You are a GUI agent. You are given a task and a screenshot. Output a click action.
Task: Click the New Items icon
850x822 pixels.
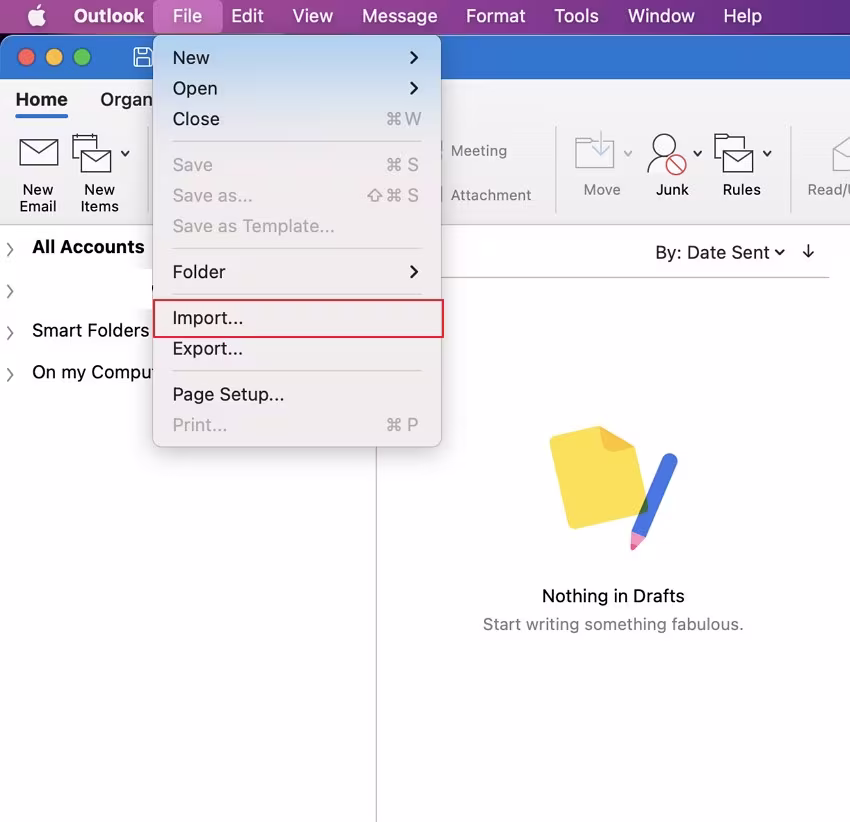(x=92, y=153)
